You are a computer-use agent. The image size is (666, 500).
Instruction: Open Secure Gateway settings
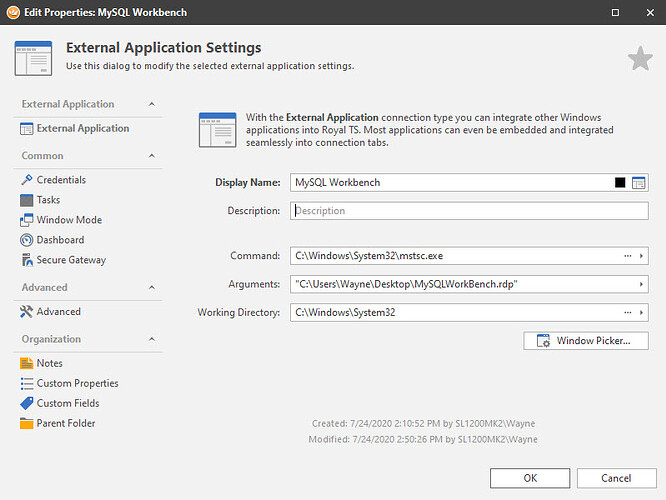tap(71, 260)
